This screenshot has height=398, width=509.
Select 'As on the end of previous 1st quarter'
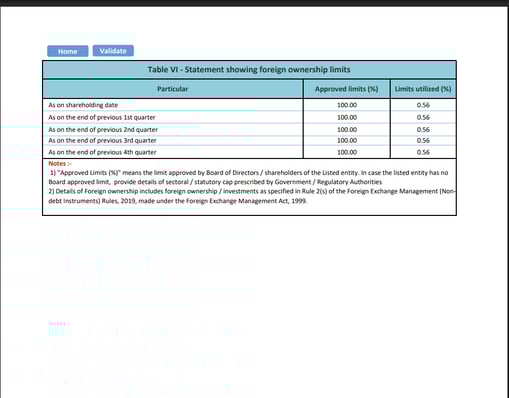point(102,117)
